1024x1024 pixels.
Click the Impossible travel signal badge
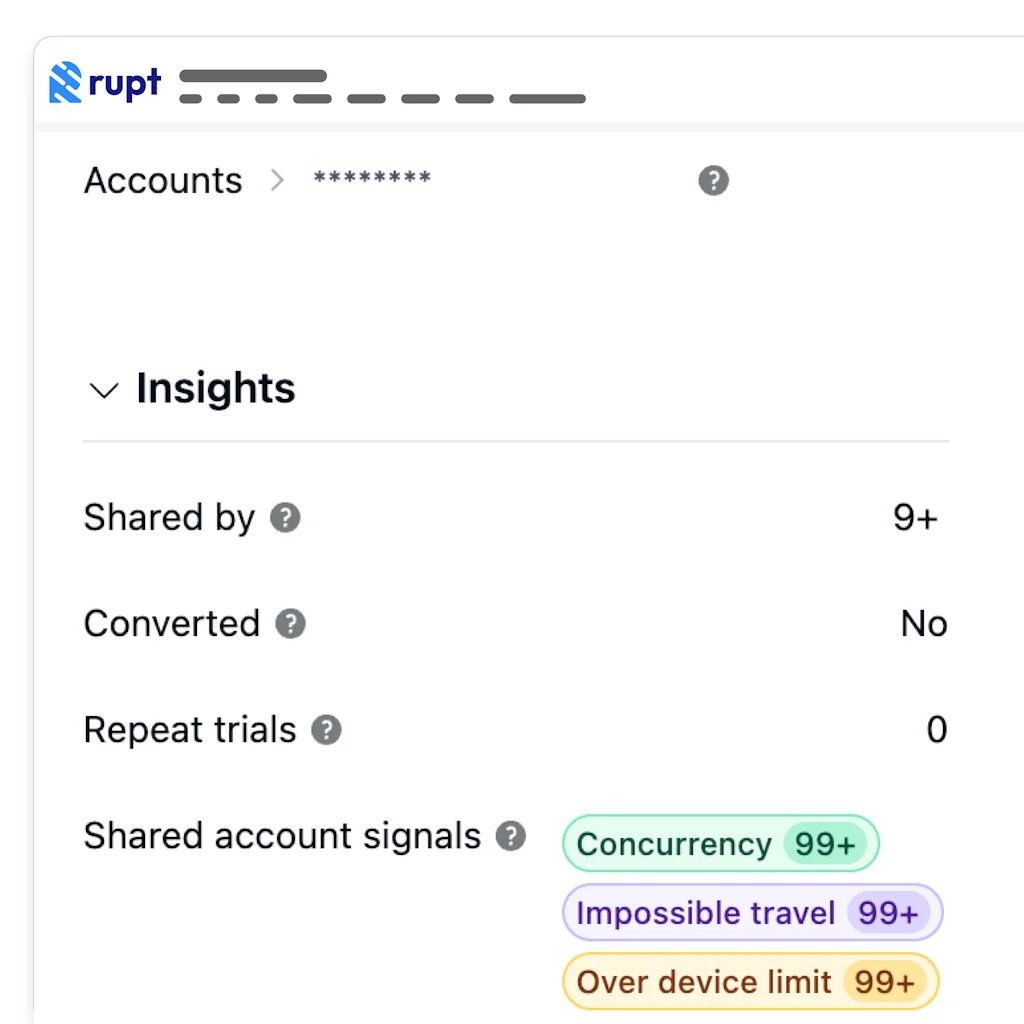coord(706,913)
